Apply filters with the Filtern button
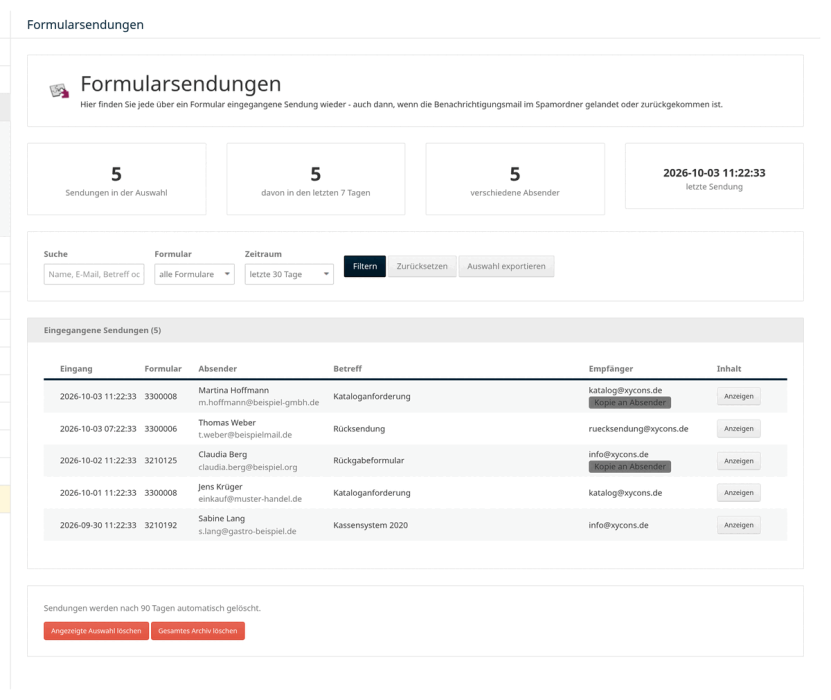 pos(365,266)
